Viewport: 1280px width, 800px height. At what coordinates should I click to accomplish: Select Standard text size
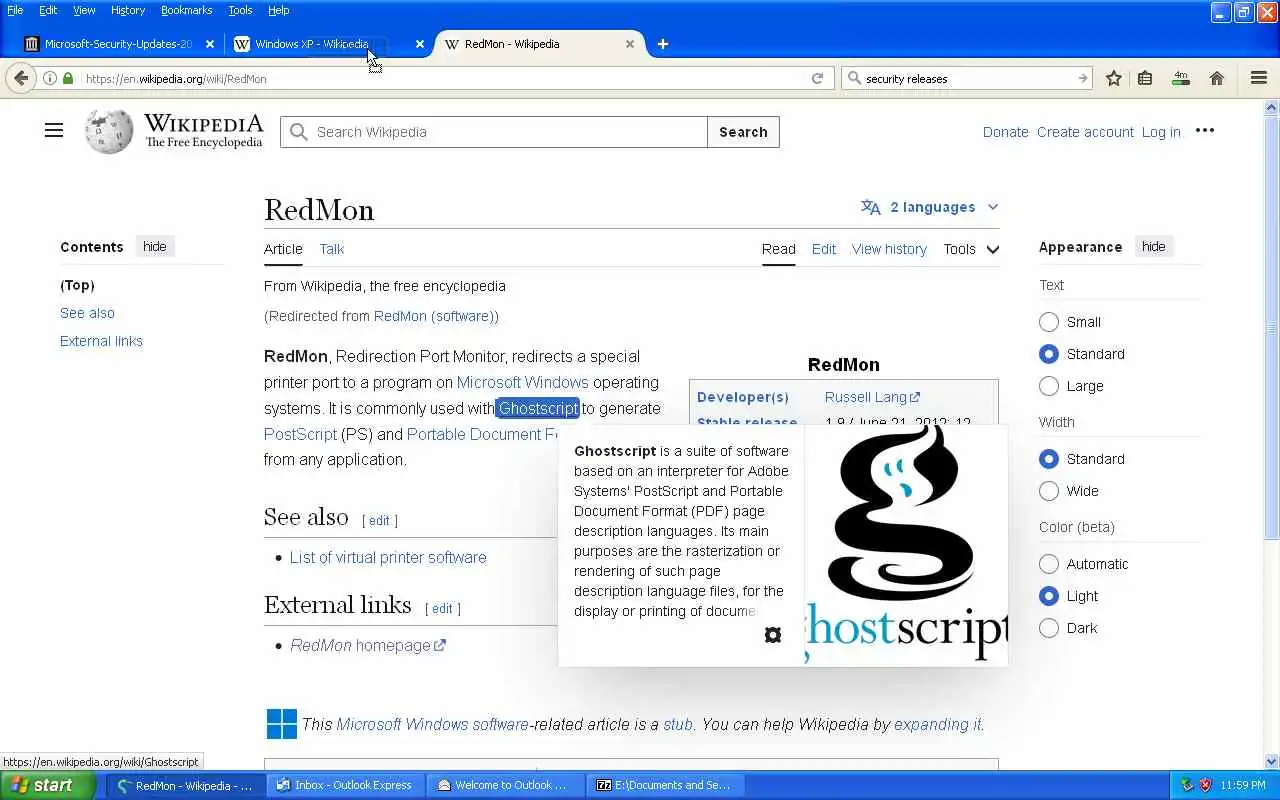click(x=1049, y=354)
